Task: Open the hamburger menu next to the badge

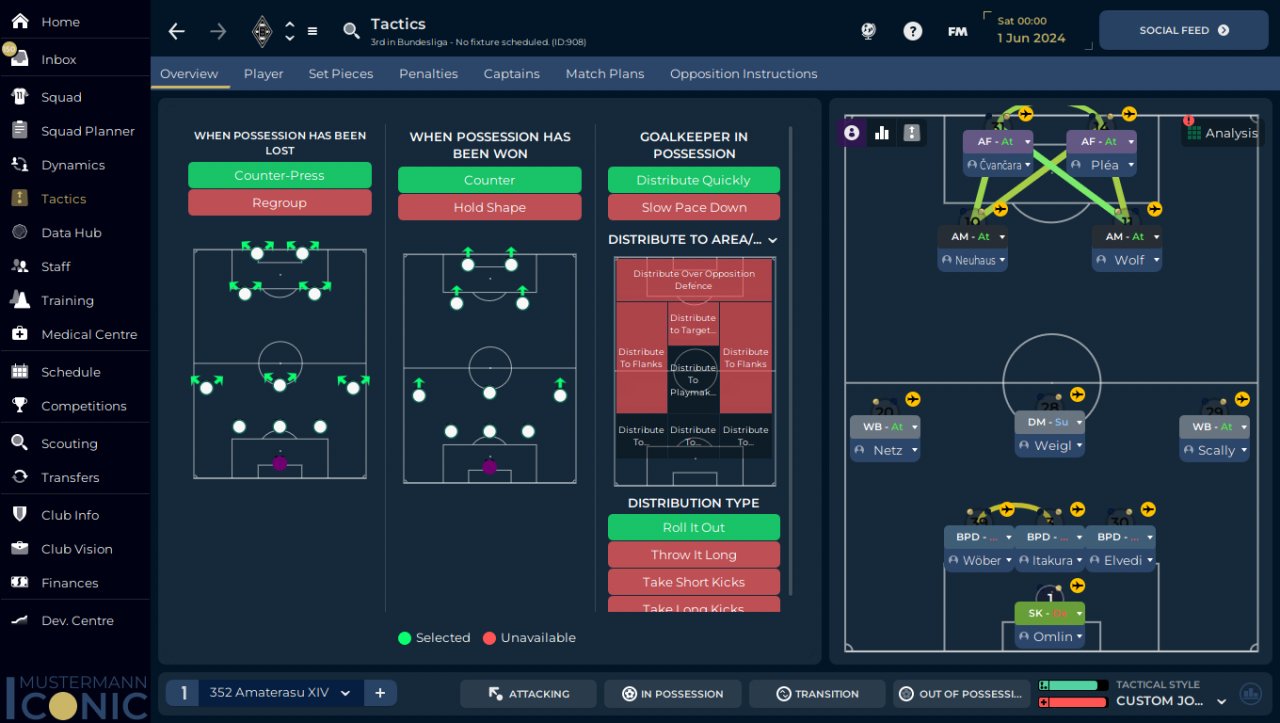Action: coord(312,31)
